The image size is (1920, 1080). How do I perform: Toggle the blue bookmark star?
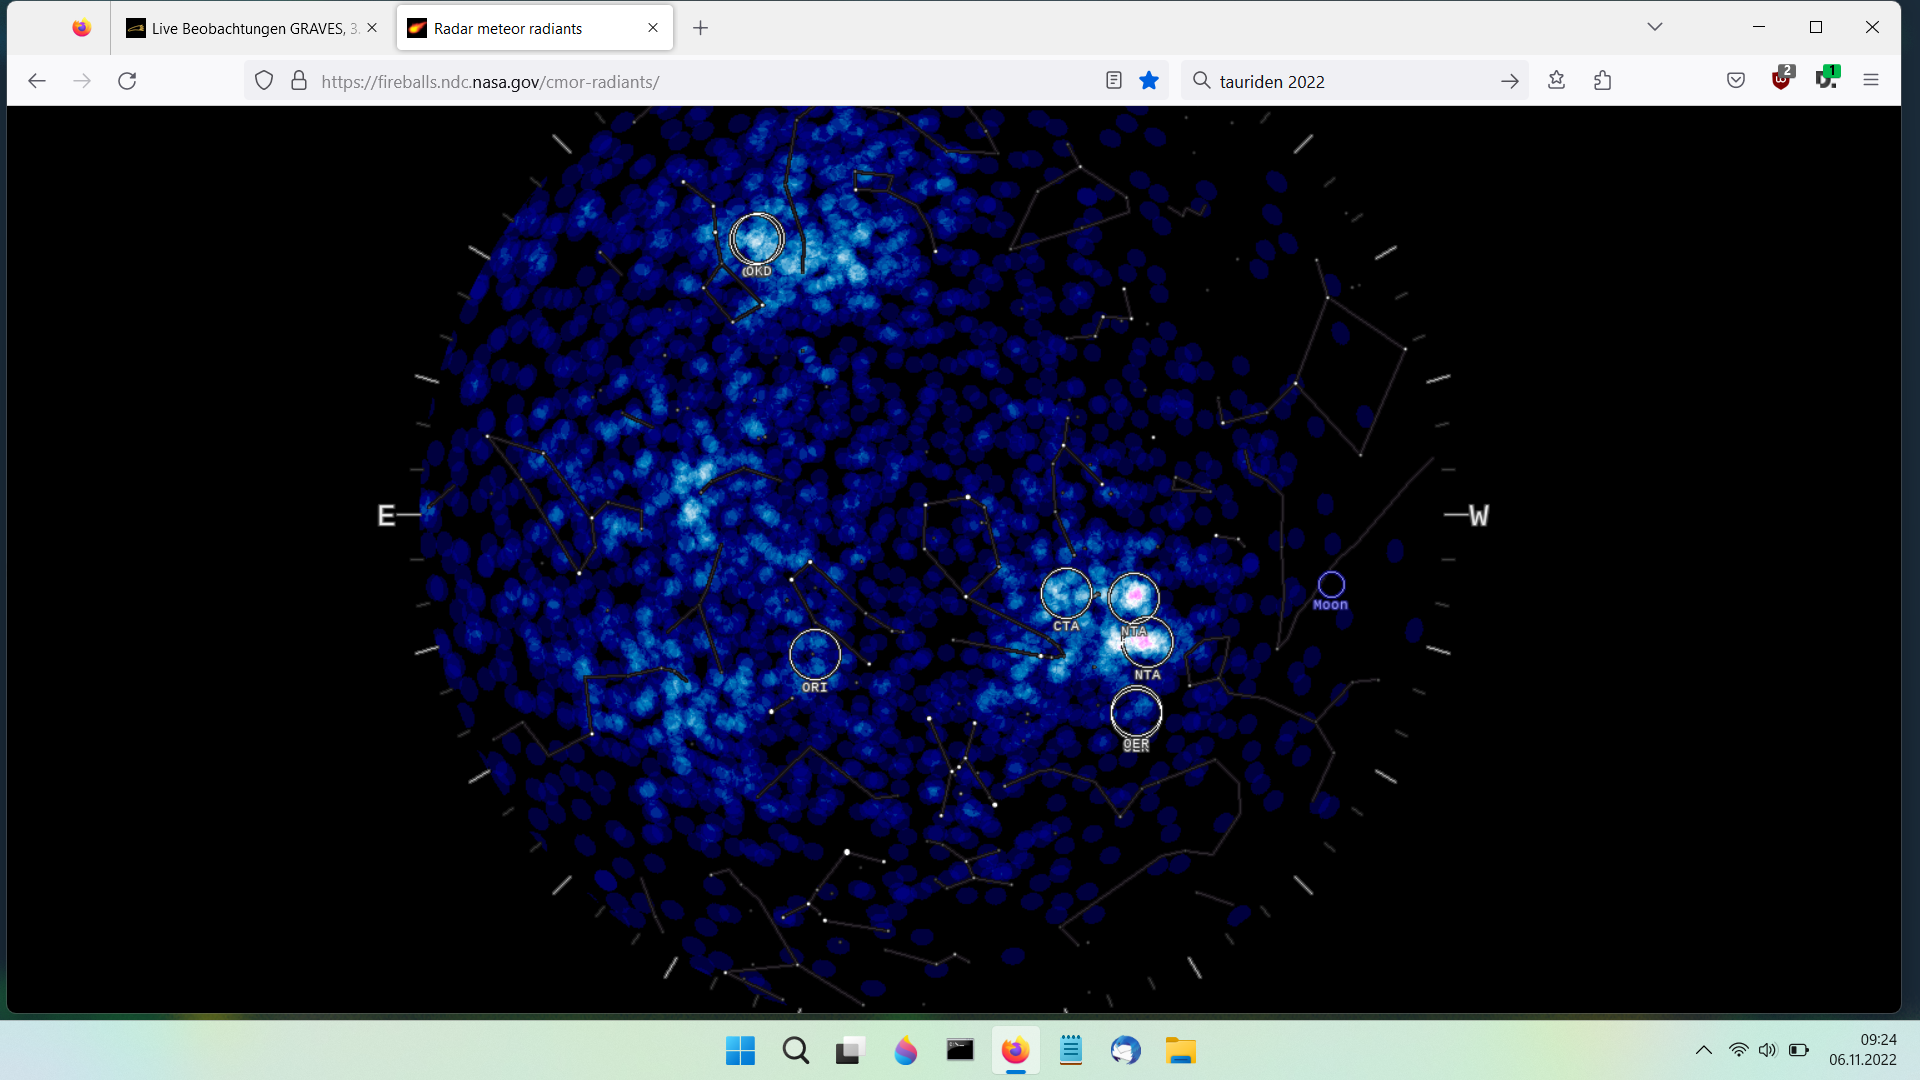tap(1149, 81)
